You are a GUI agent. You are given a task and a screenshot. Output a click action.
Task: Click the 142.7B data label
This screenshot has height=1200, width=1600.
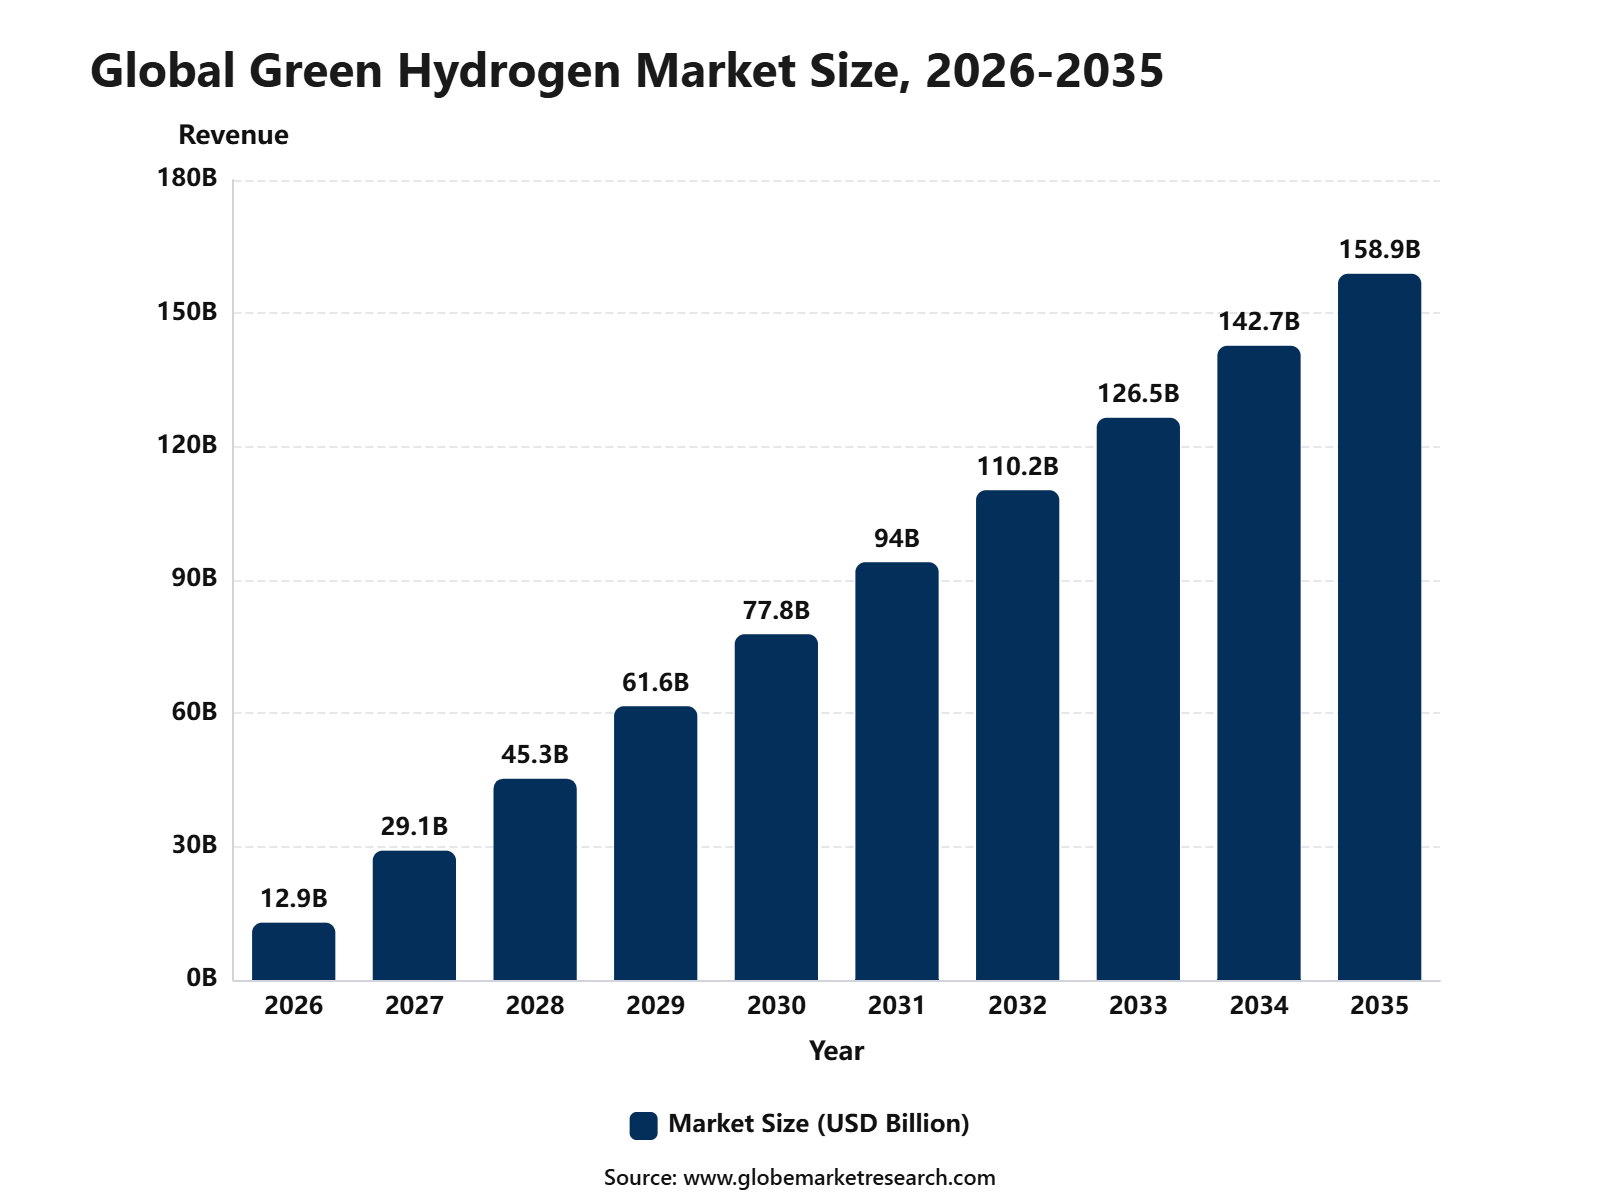tap(1259, 321)
